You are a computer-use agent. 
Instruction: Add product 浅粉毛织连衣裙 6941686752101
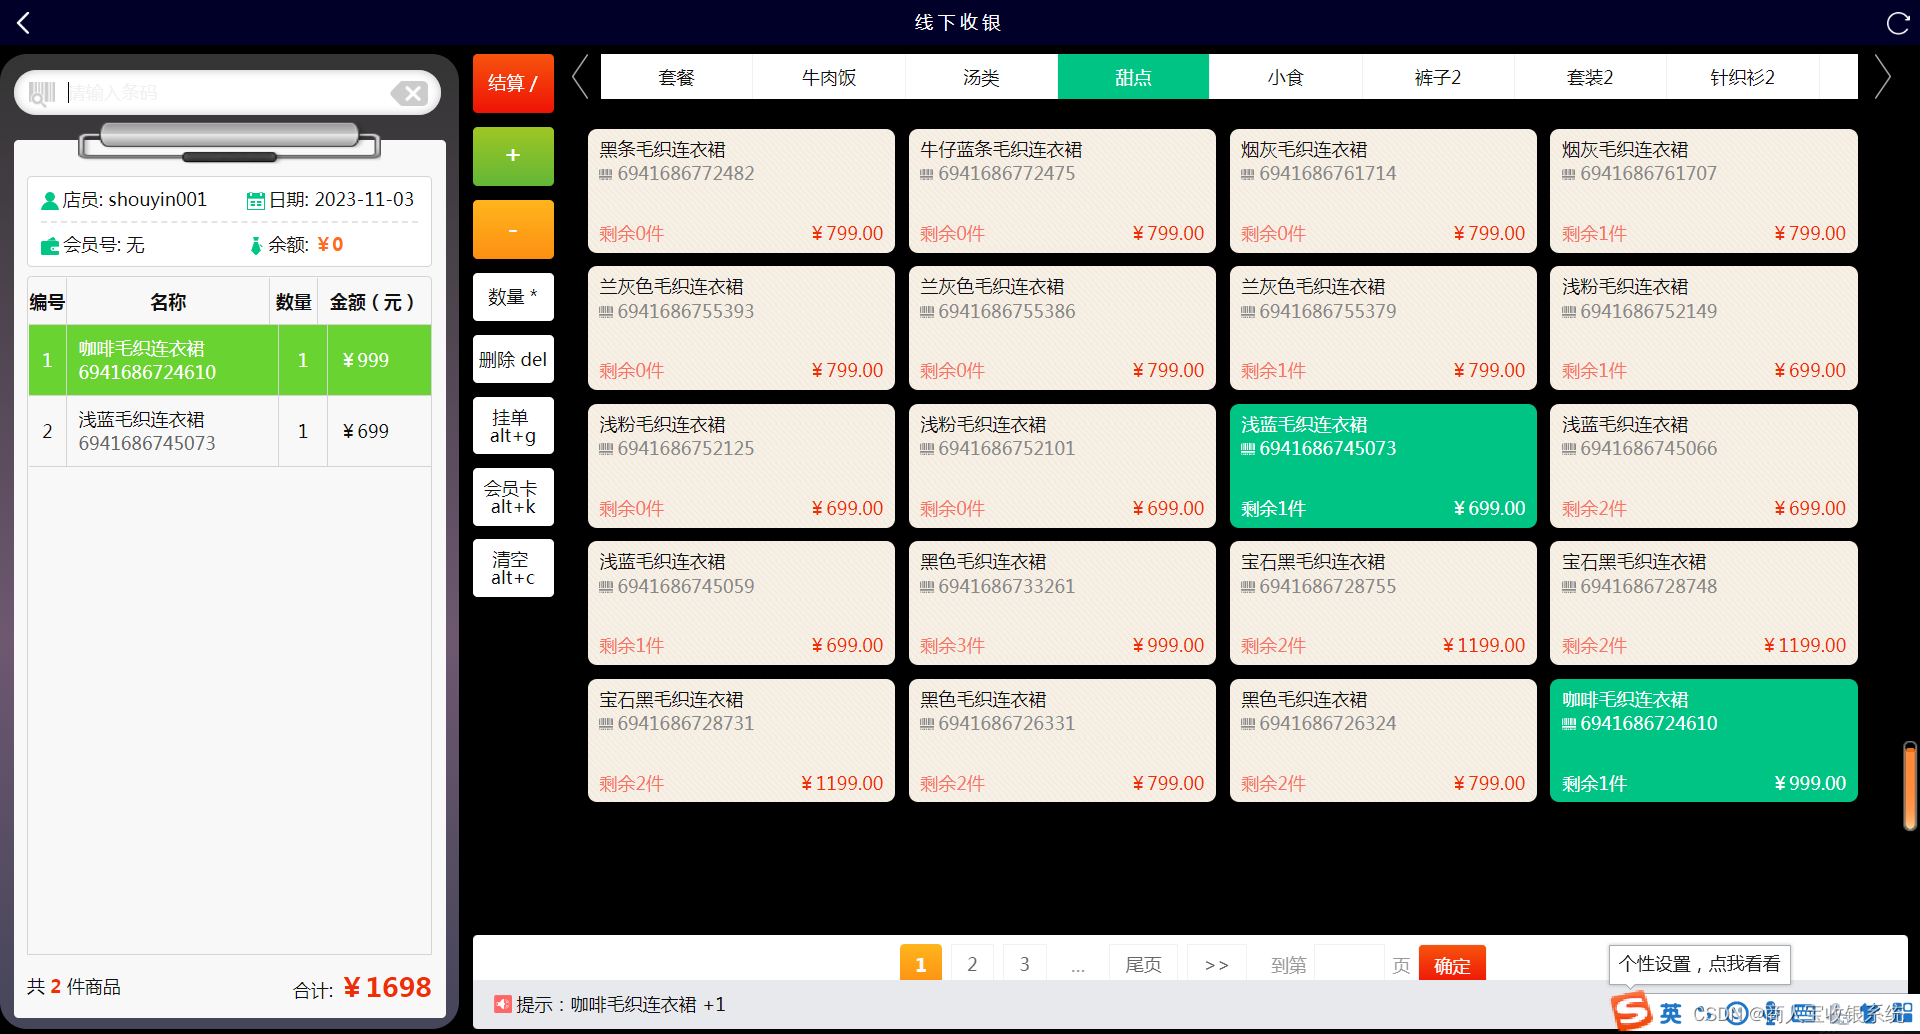(x=1062, y=466)
